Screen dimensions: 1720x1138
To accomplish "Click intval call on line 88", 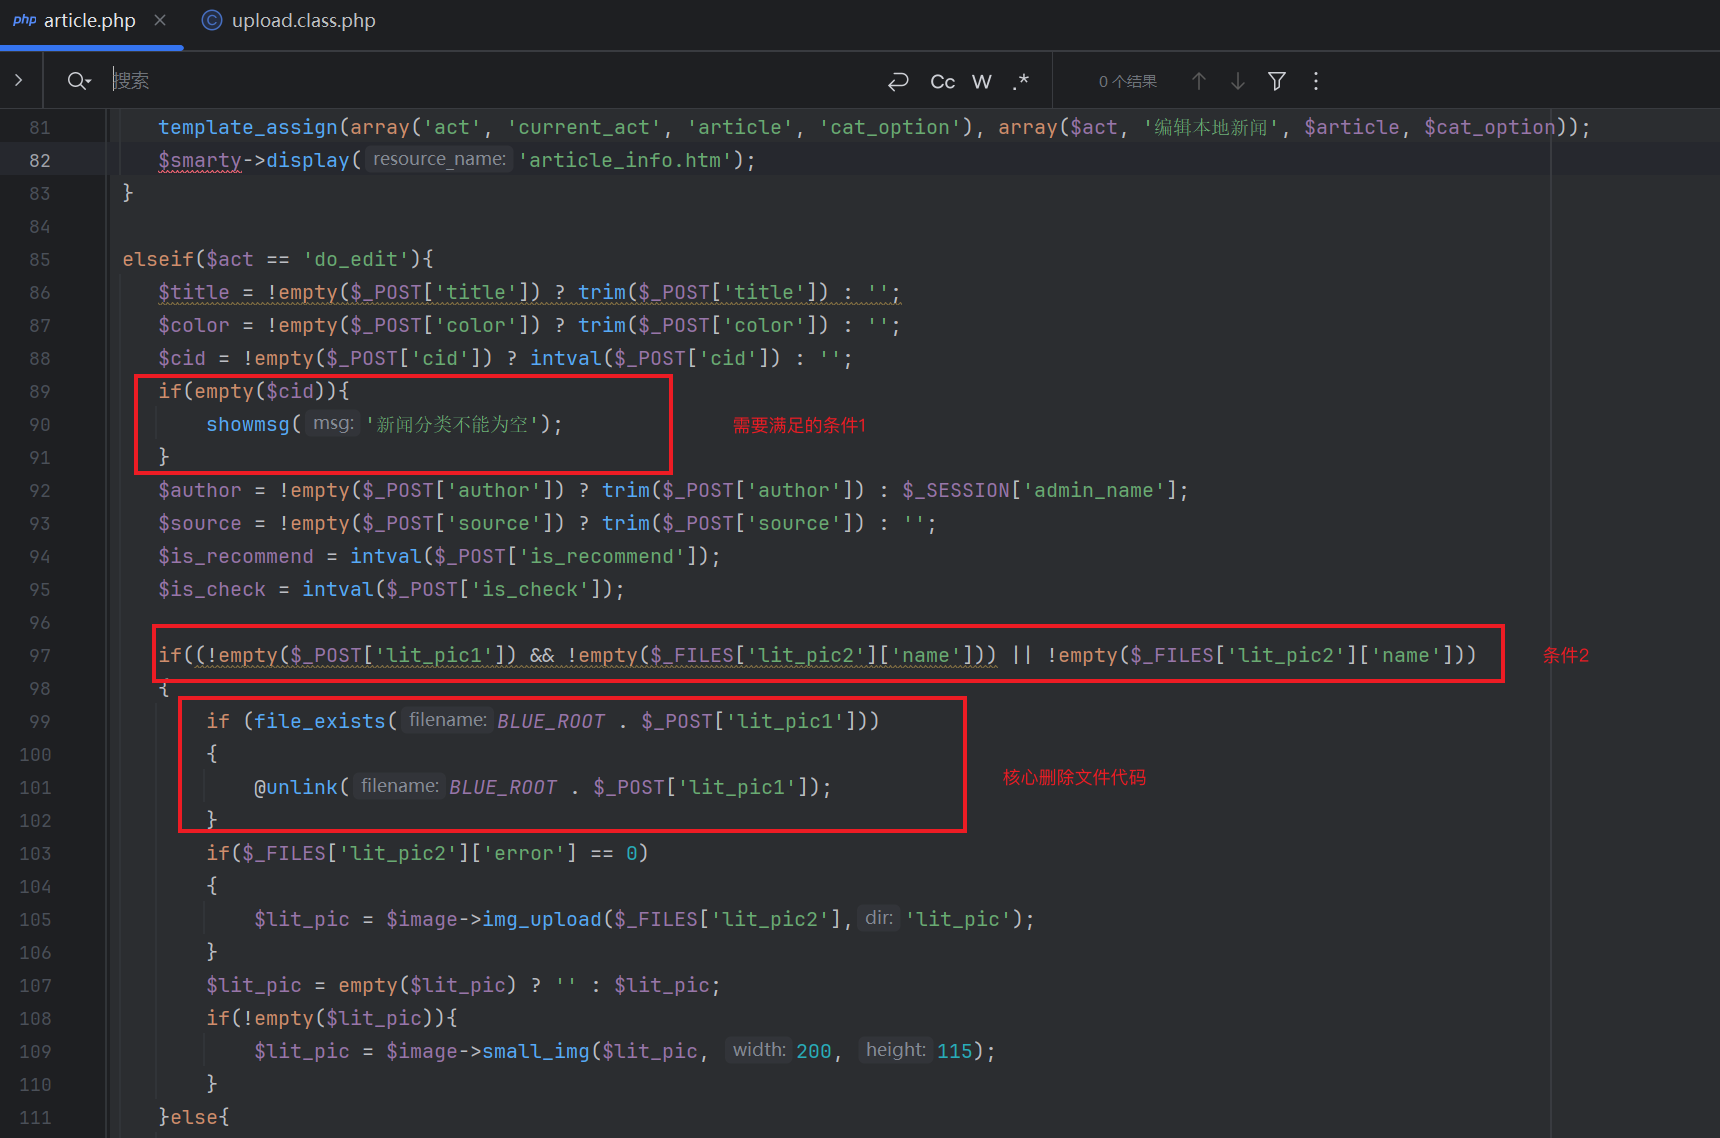I will 566,358.
